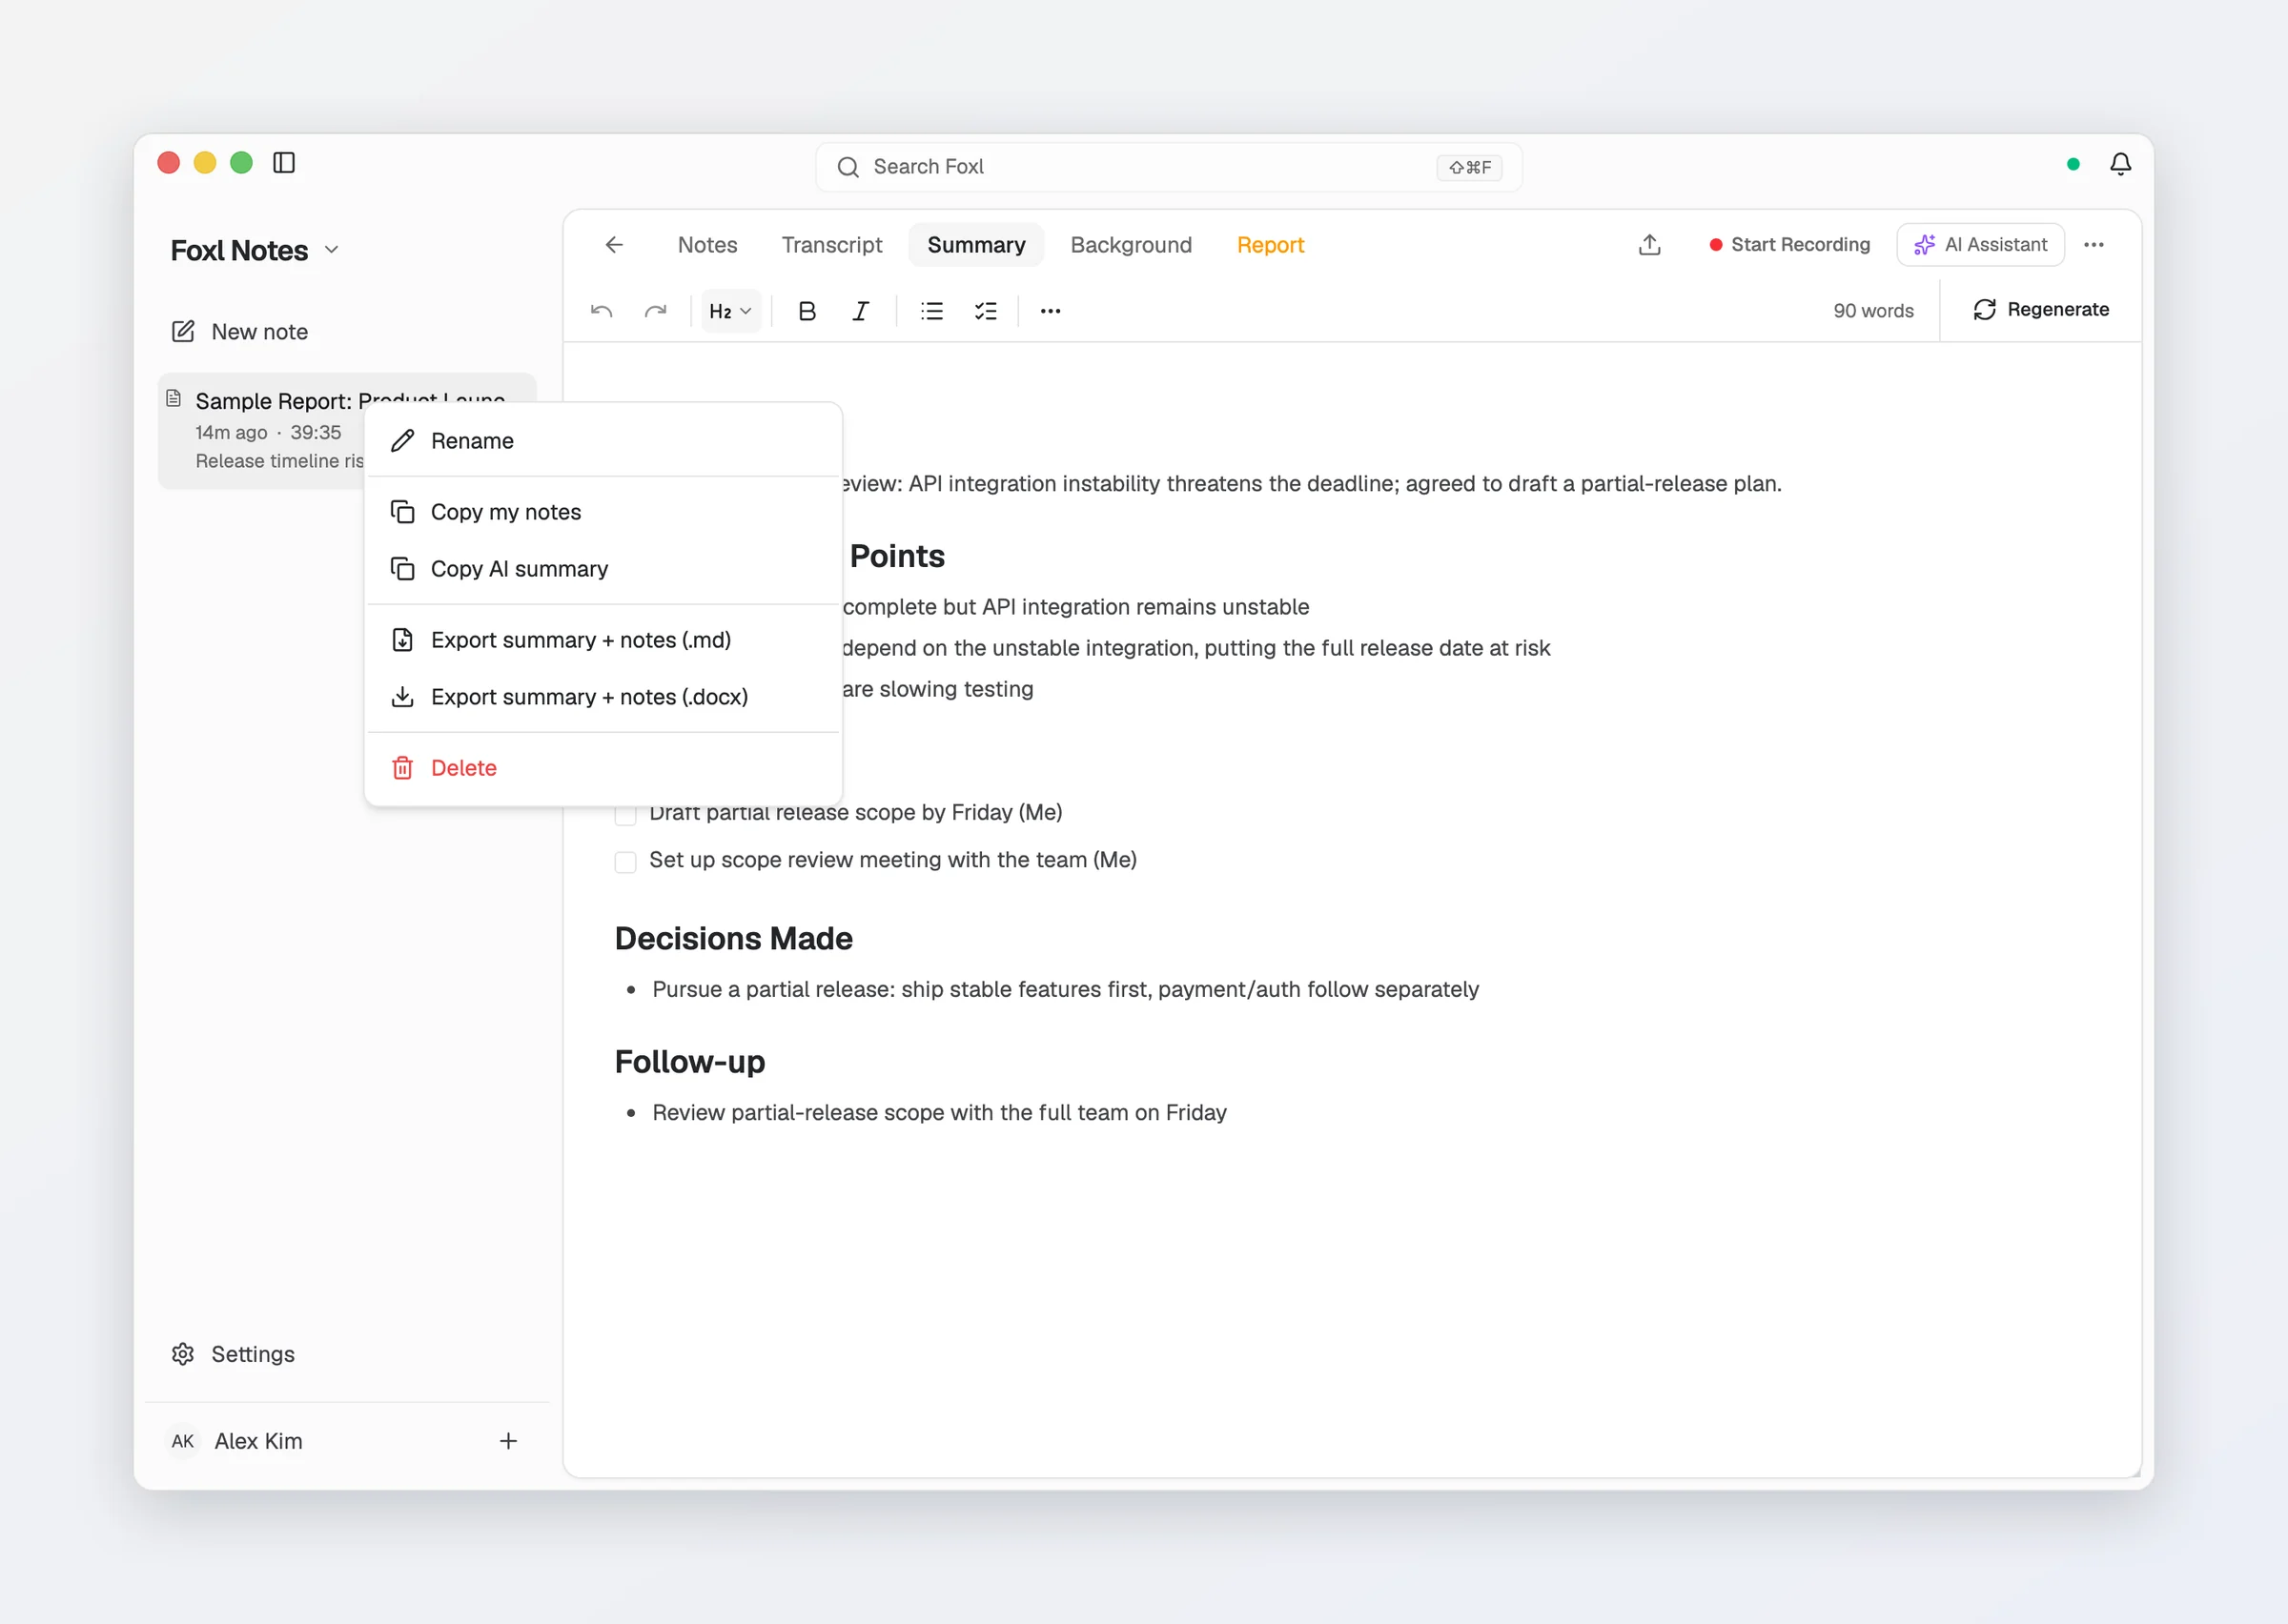Image resolution: width=2288 pixels, height=1624 pixels.
Task: Open the notifications bell
Action: click(2120, 164)
